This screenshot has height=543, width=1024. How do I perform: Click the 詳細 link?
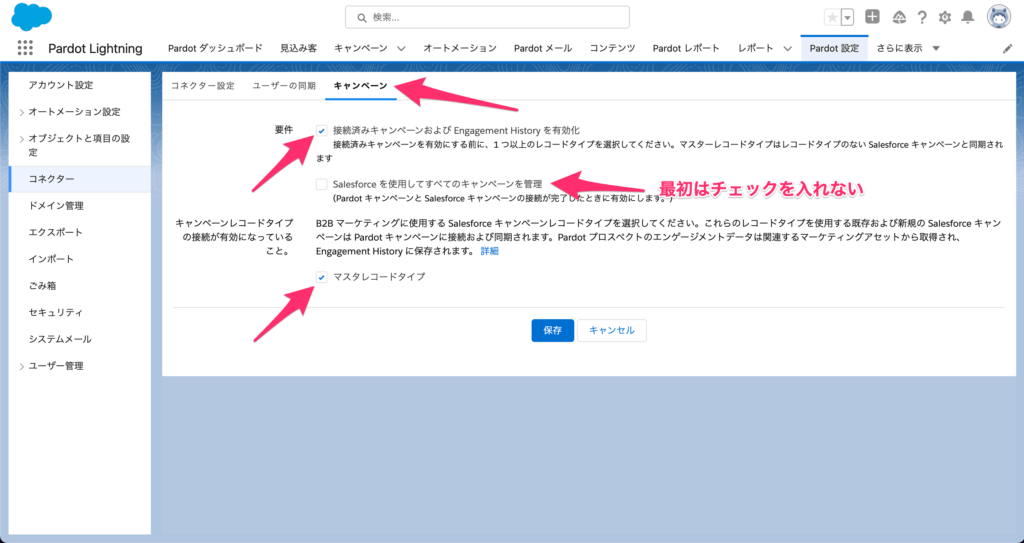click(490, 251)
